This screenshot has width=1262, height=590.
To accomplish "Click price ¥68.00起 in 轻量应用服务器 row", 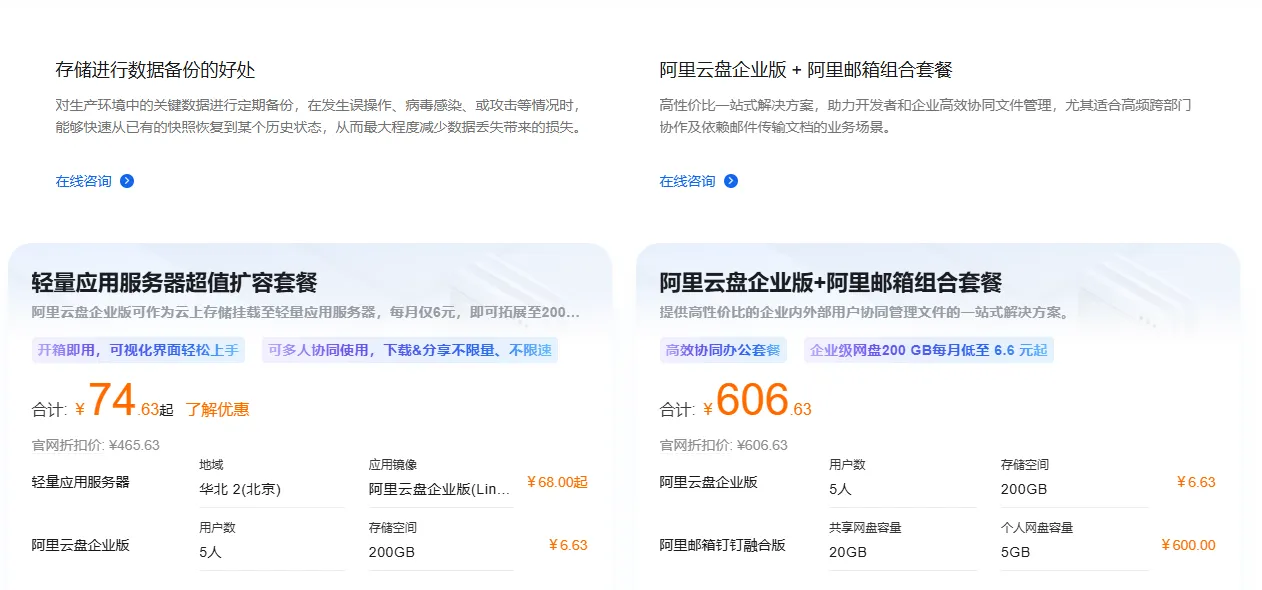I will pos(557,482).
